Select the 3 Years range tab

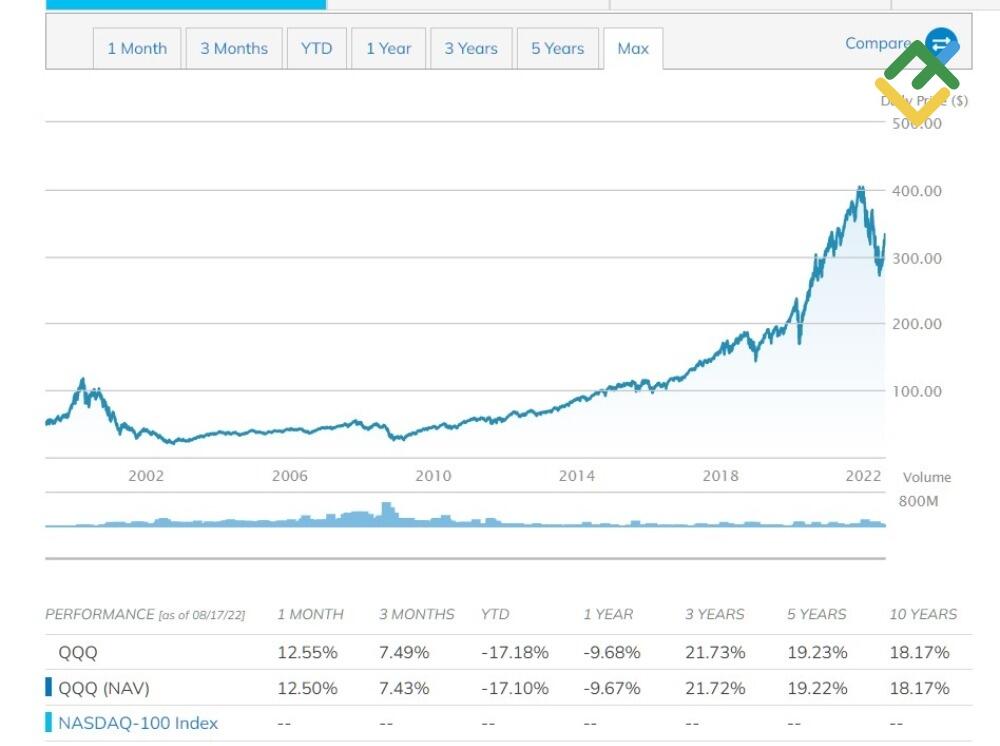pos(470,48)
